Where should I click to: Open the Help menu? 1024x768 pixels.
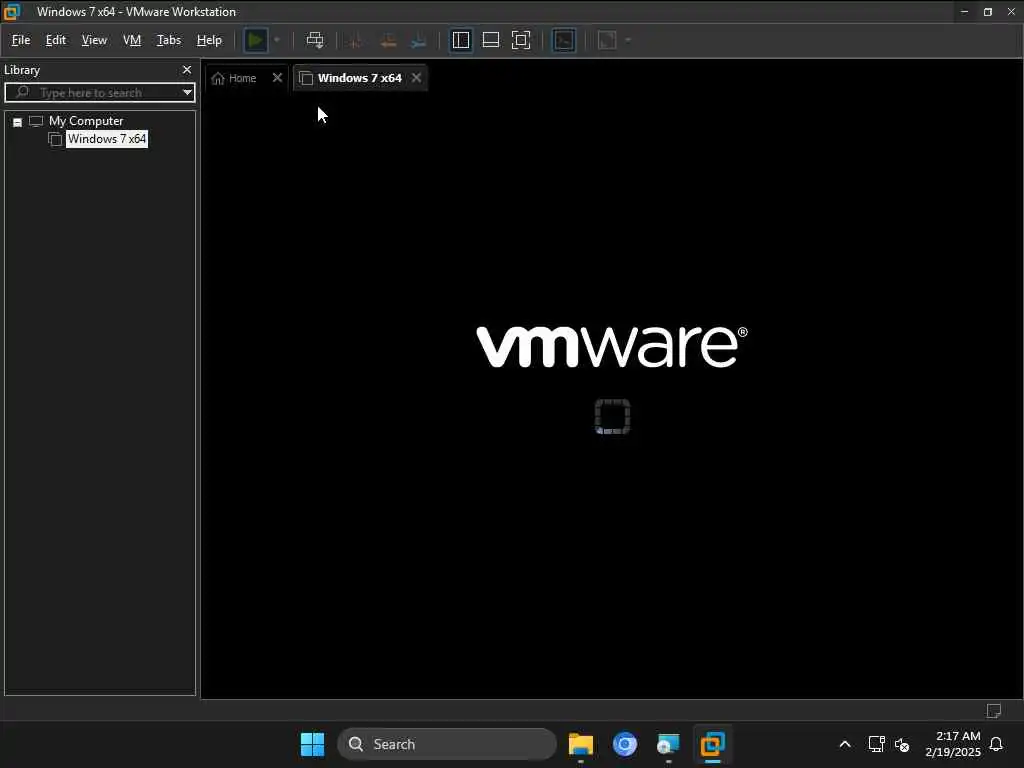coord(209,40)
